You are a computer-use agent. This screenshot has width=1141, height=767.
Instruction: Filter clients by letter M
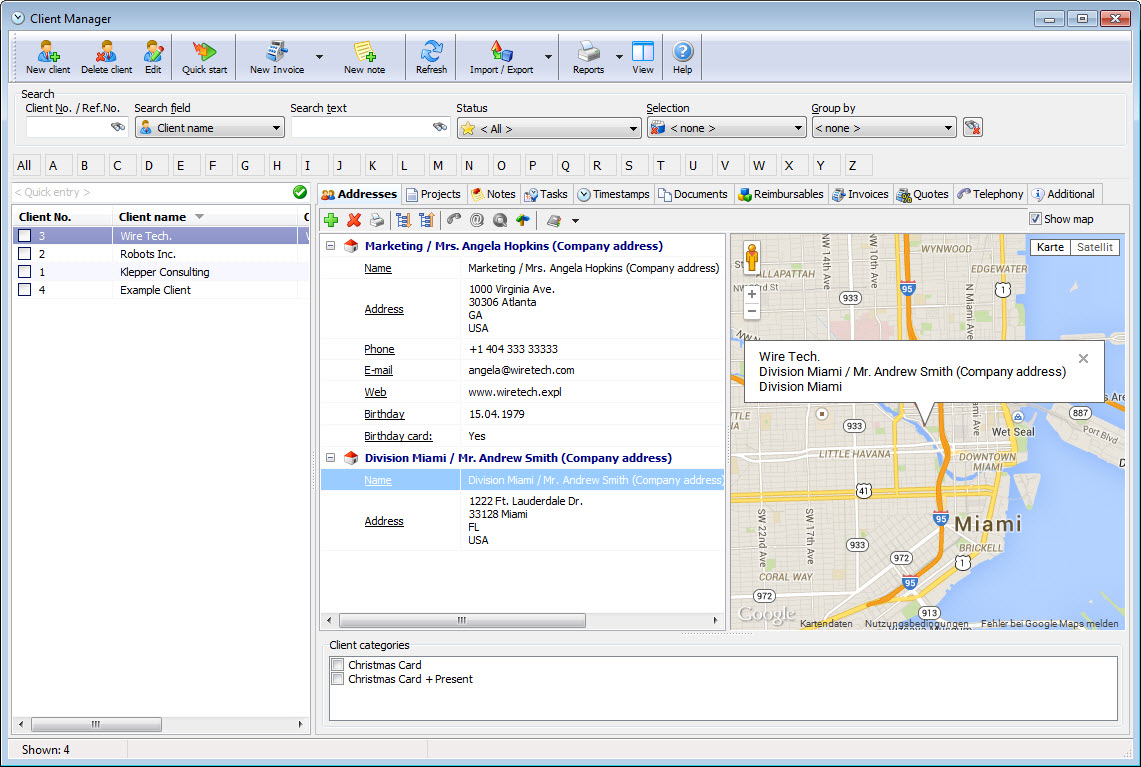[437, 166]
